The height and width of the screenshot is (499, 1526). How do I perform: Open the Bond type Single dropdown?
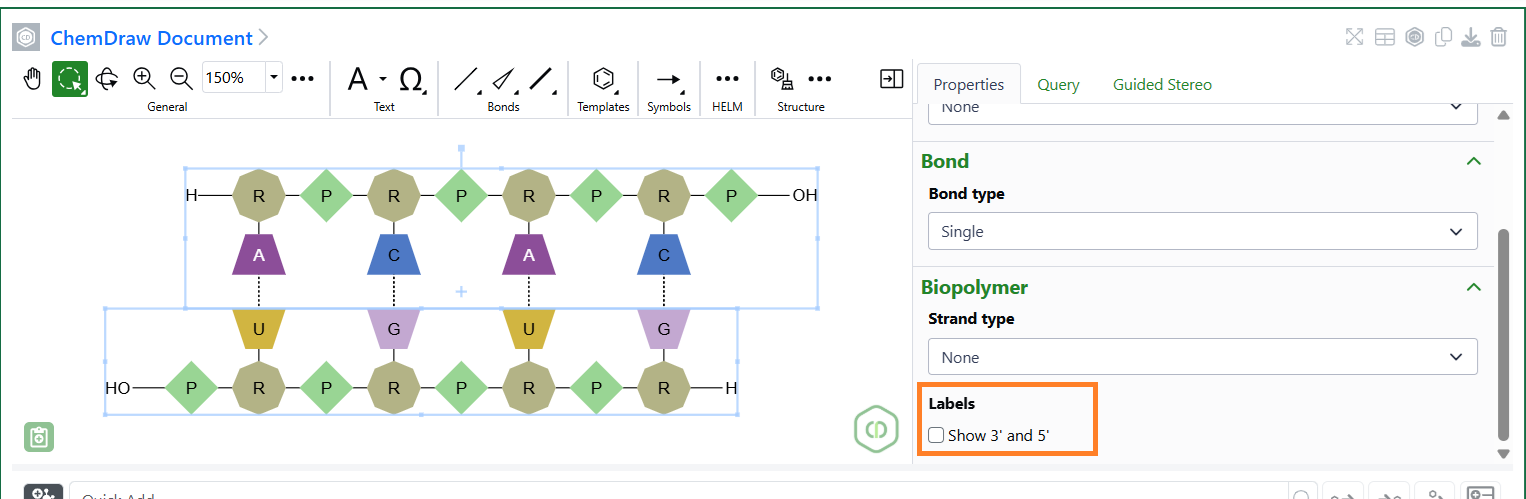[x=1203, y=231]
